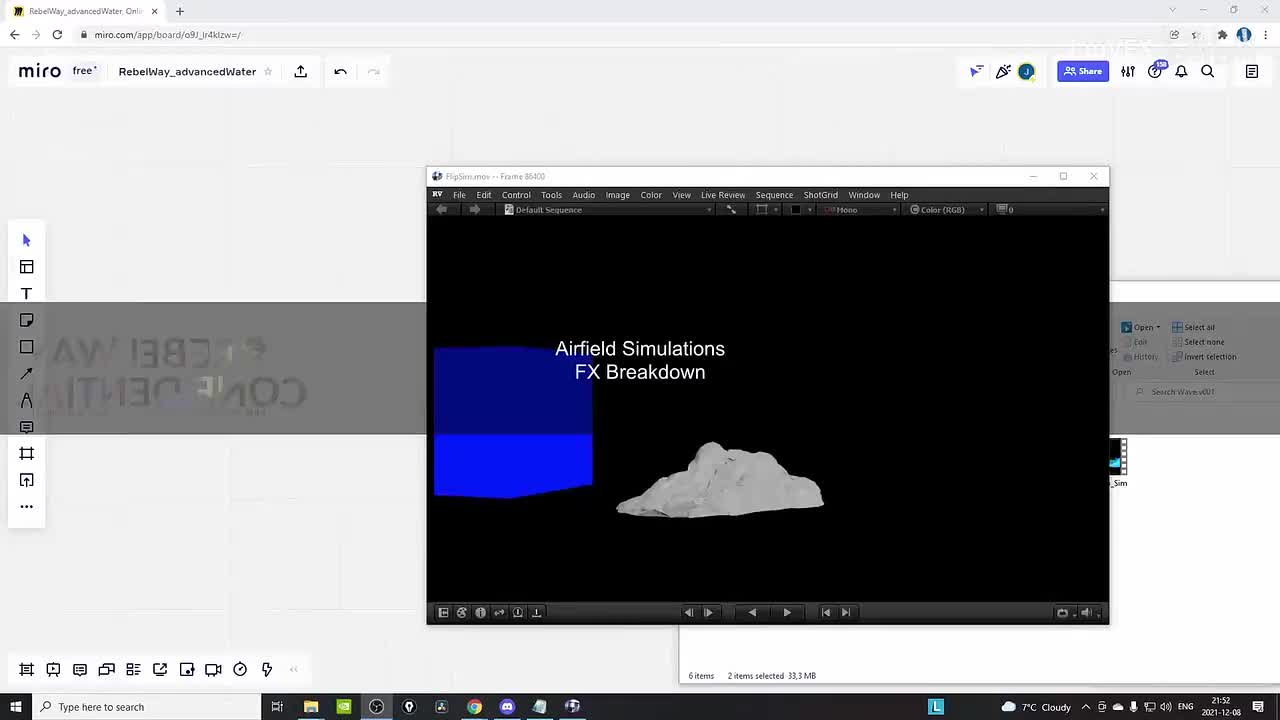Click the blue Share button

click(1083, 72)
